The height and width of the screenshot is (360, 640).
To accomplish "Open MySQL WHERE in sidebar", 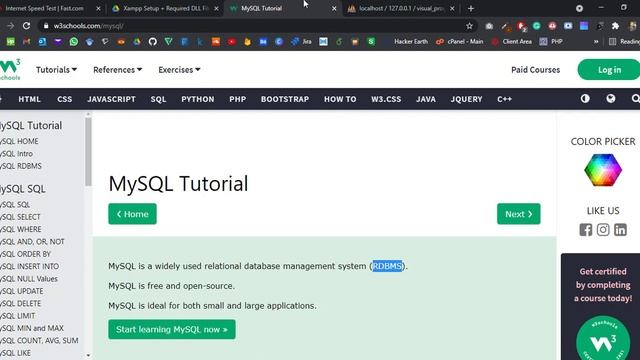I will (20, 229).
